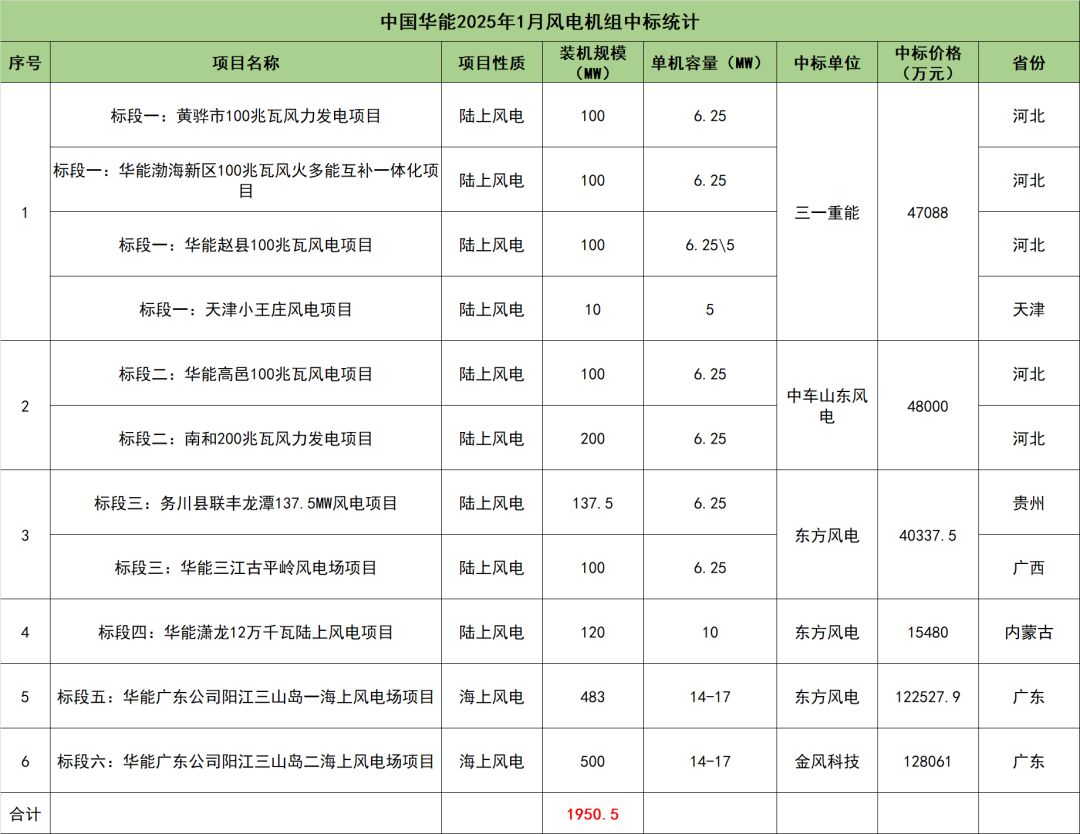Click the cell 标段三：华能三江古平岭风电场项目
Screen dimensions: 1080x834
click(246, 567)
